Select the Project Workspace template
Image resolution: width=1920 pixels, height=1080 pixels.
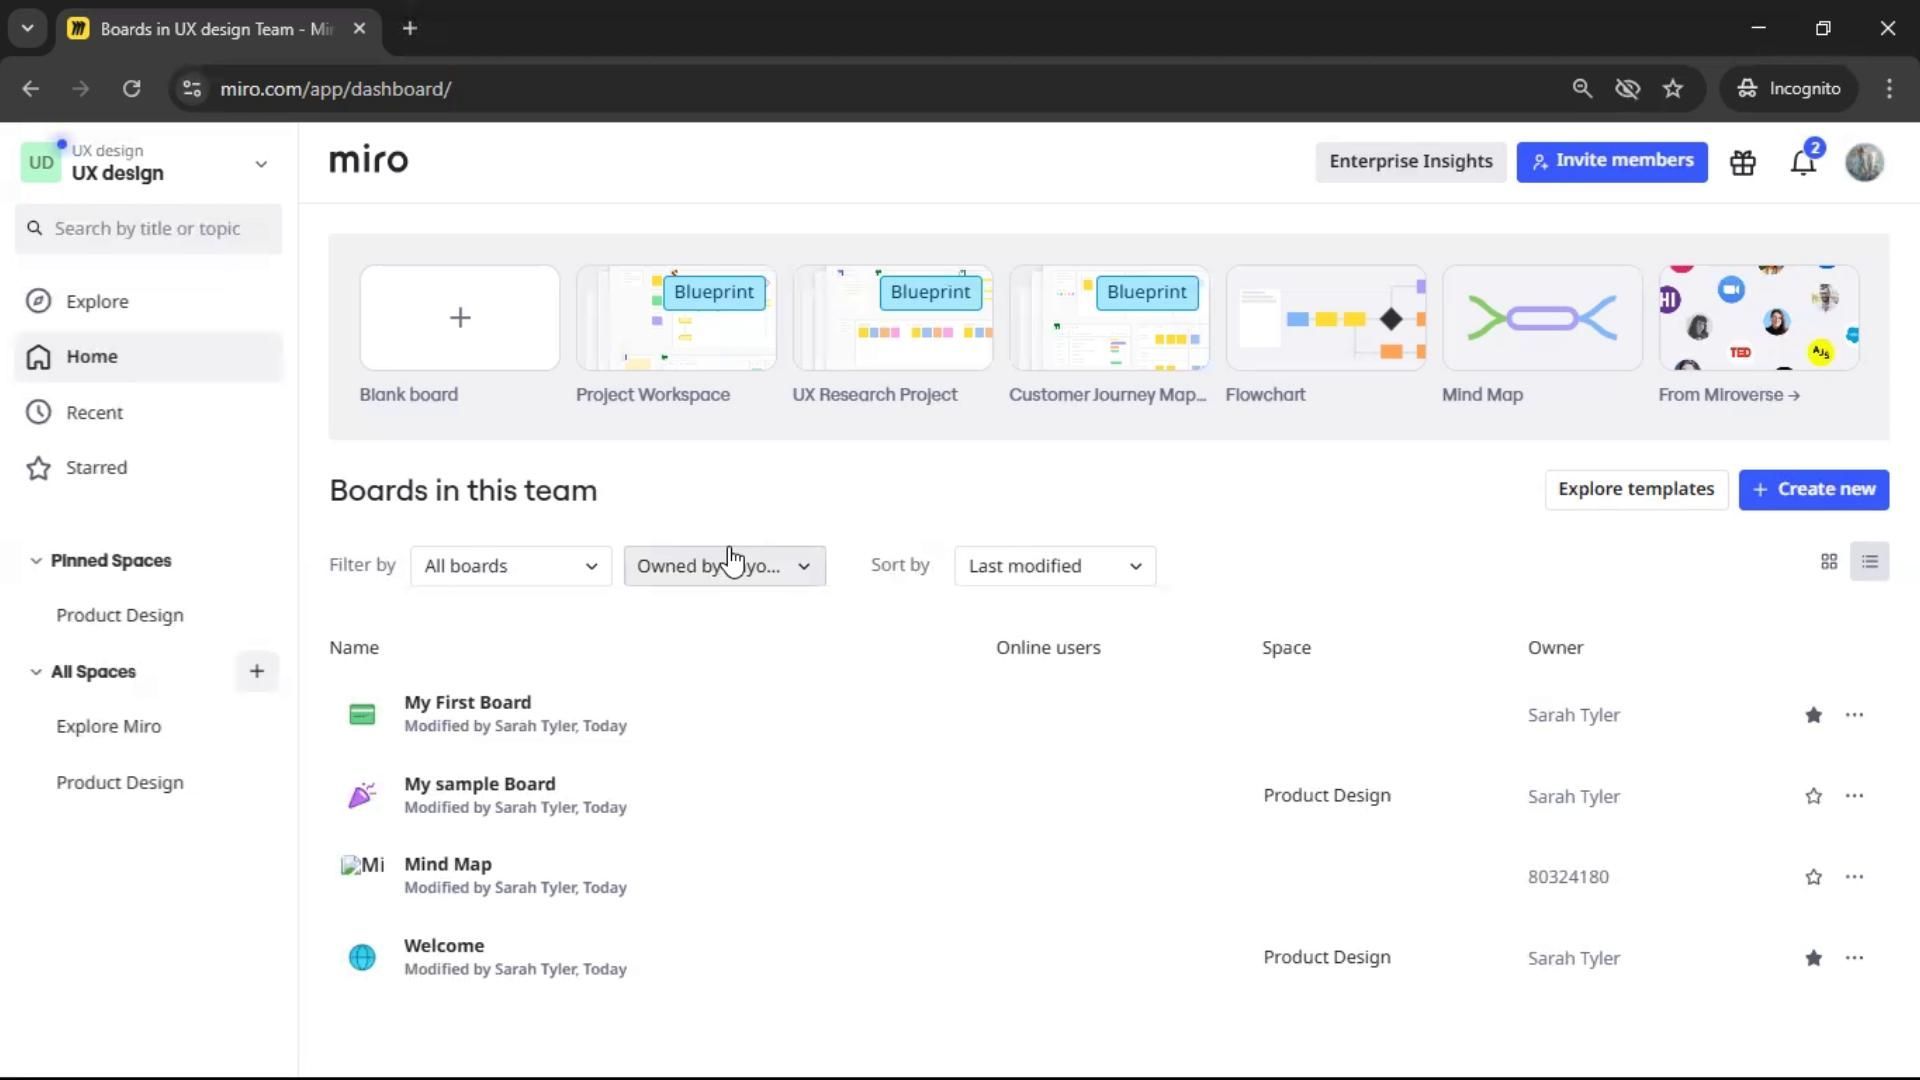[x=676, y=318]
